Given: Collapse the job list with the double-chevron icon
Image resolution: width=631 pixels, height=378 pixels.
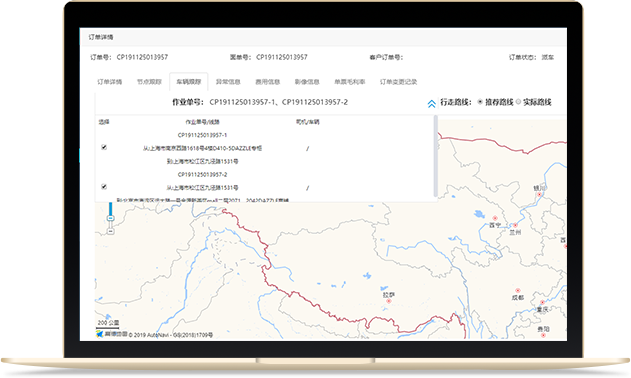Looking at the screenshot, I should click(431, 104).
